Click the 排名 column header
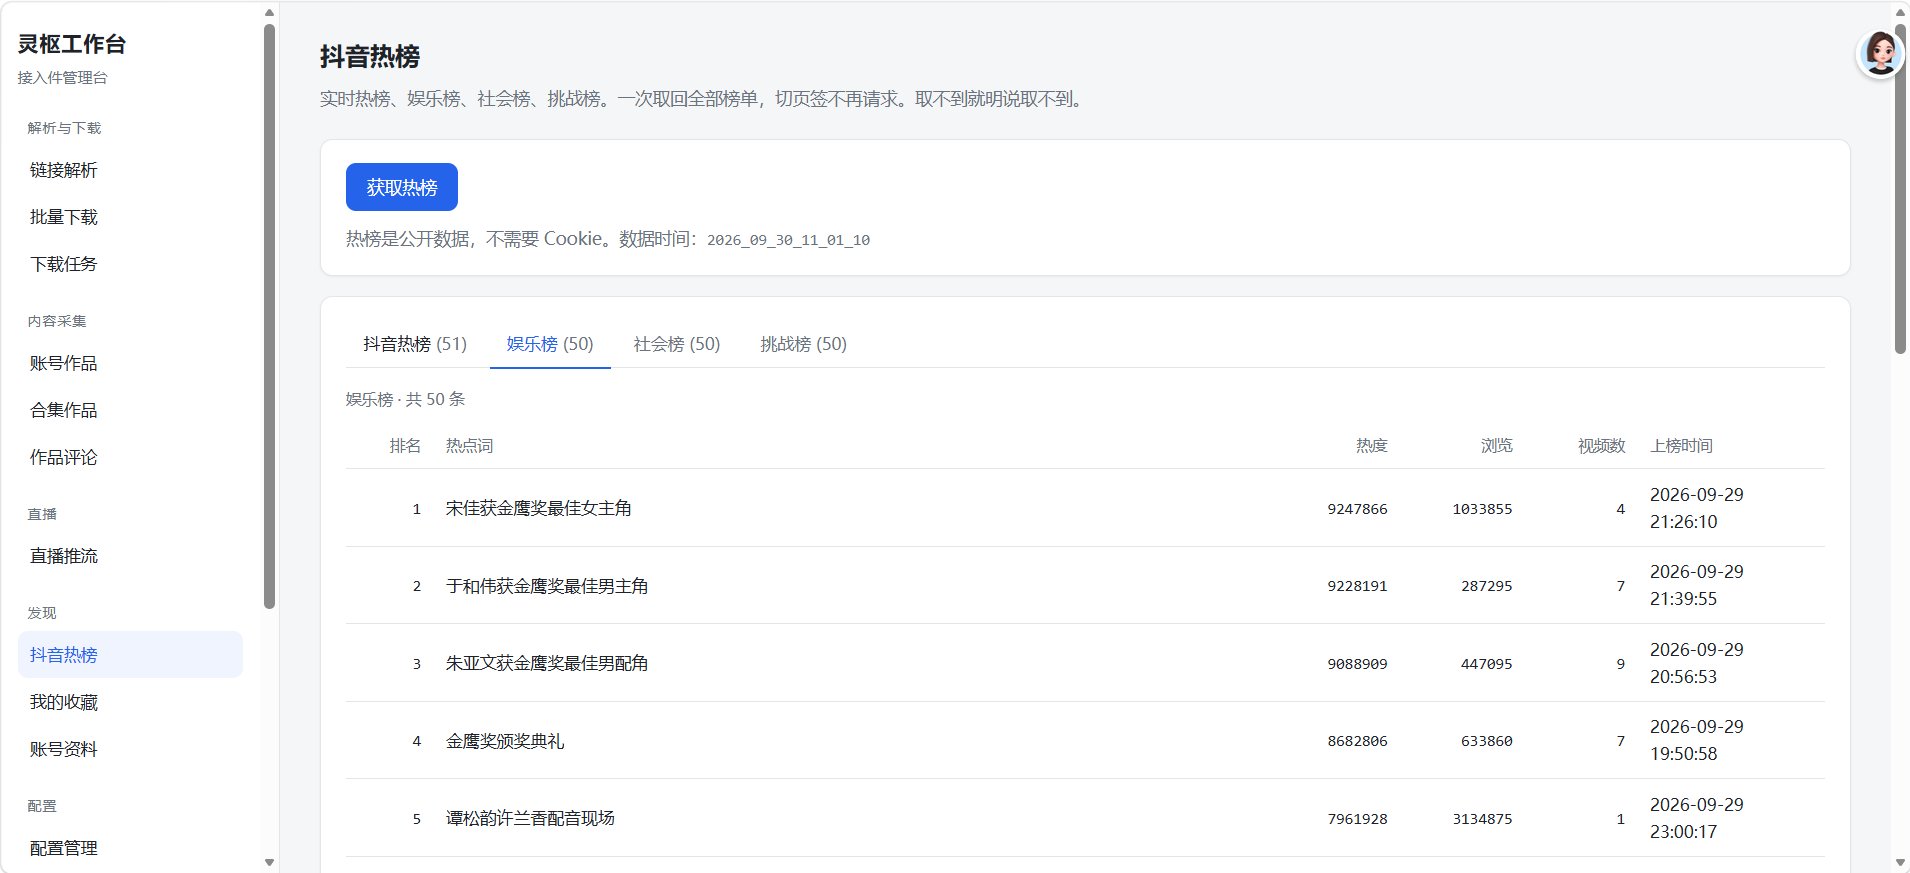The width and height of the screenshot is (1910, 873). coord(405,446)
